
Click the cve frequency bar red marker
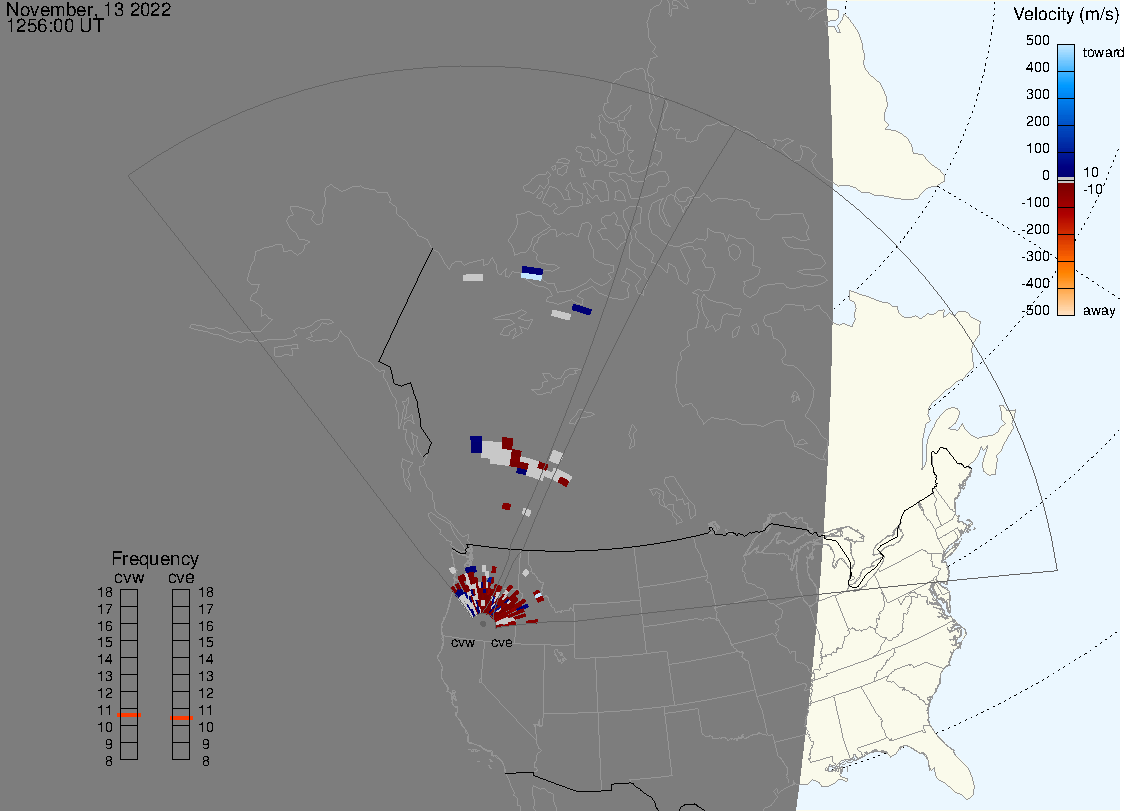(181, 718)
